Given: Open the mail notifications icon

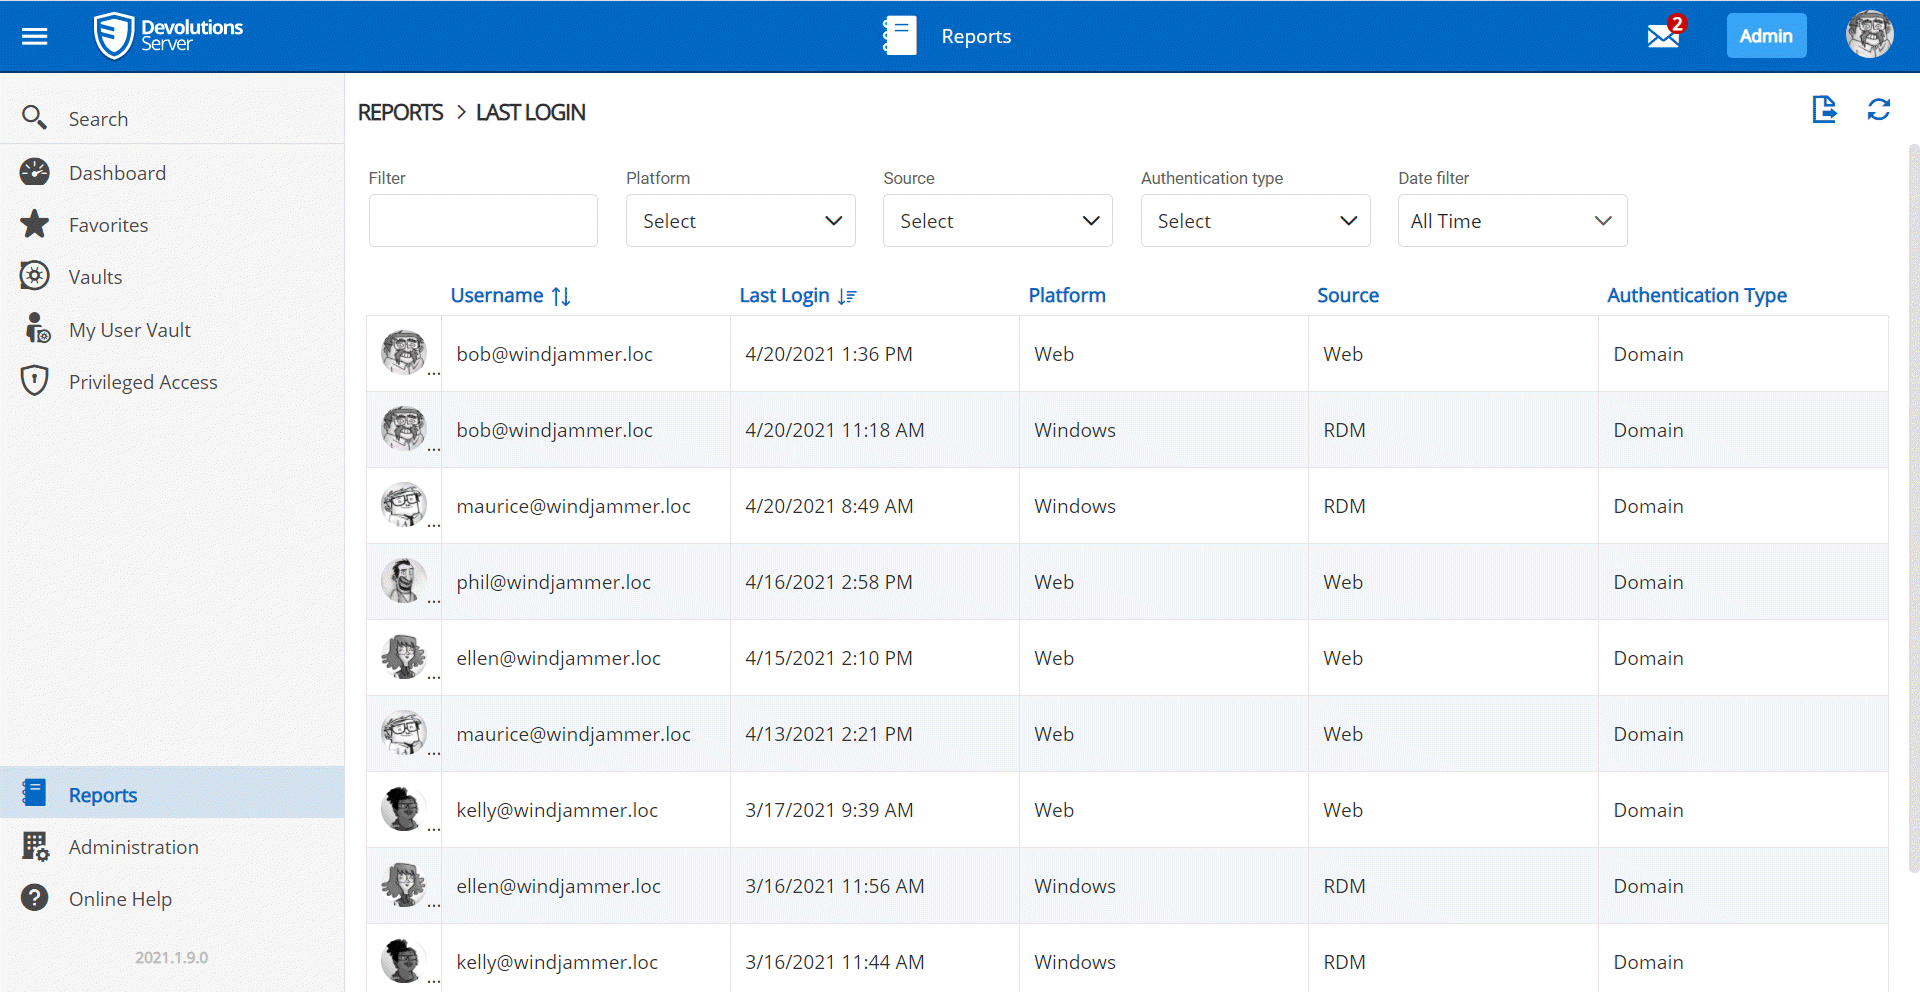Looking at the screenshot, I should click(x=1663, y=36).
